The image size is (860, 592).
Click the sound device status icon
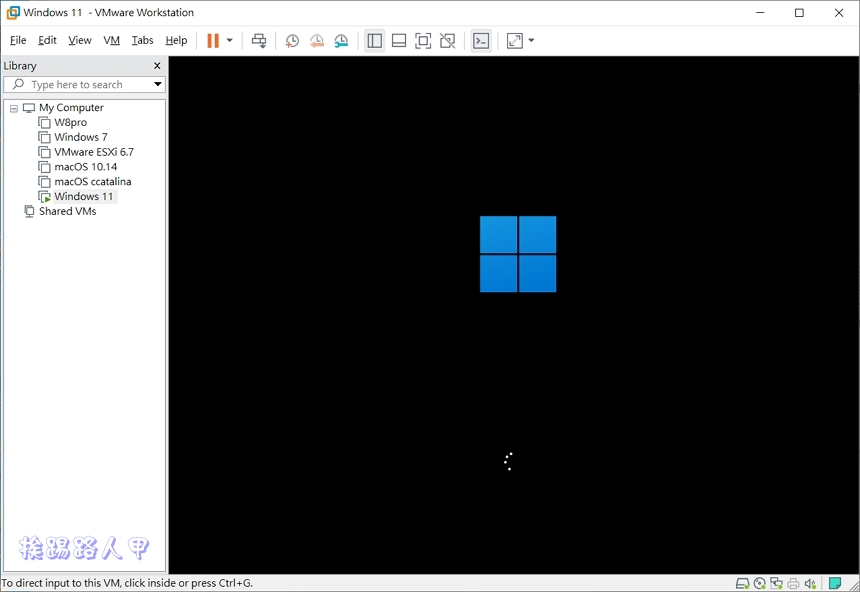click(x=809, y=583)
